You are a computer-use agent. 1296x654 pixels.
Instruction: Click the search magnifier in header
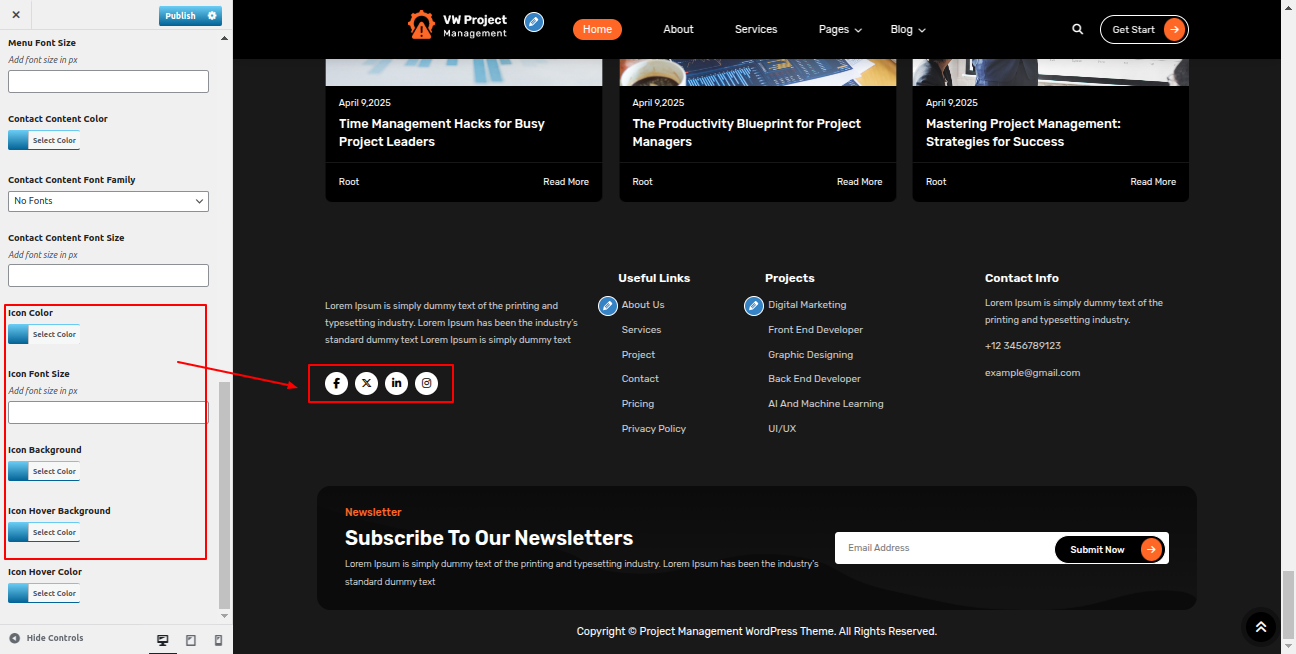point(1077,30)
